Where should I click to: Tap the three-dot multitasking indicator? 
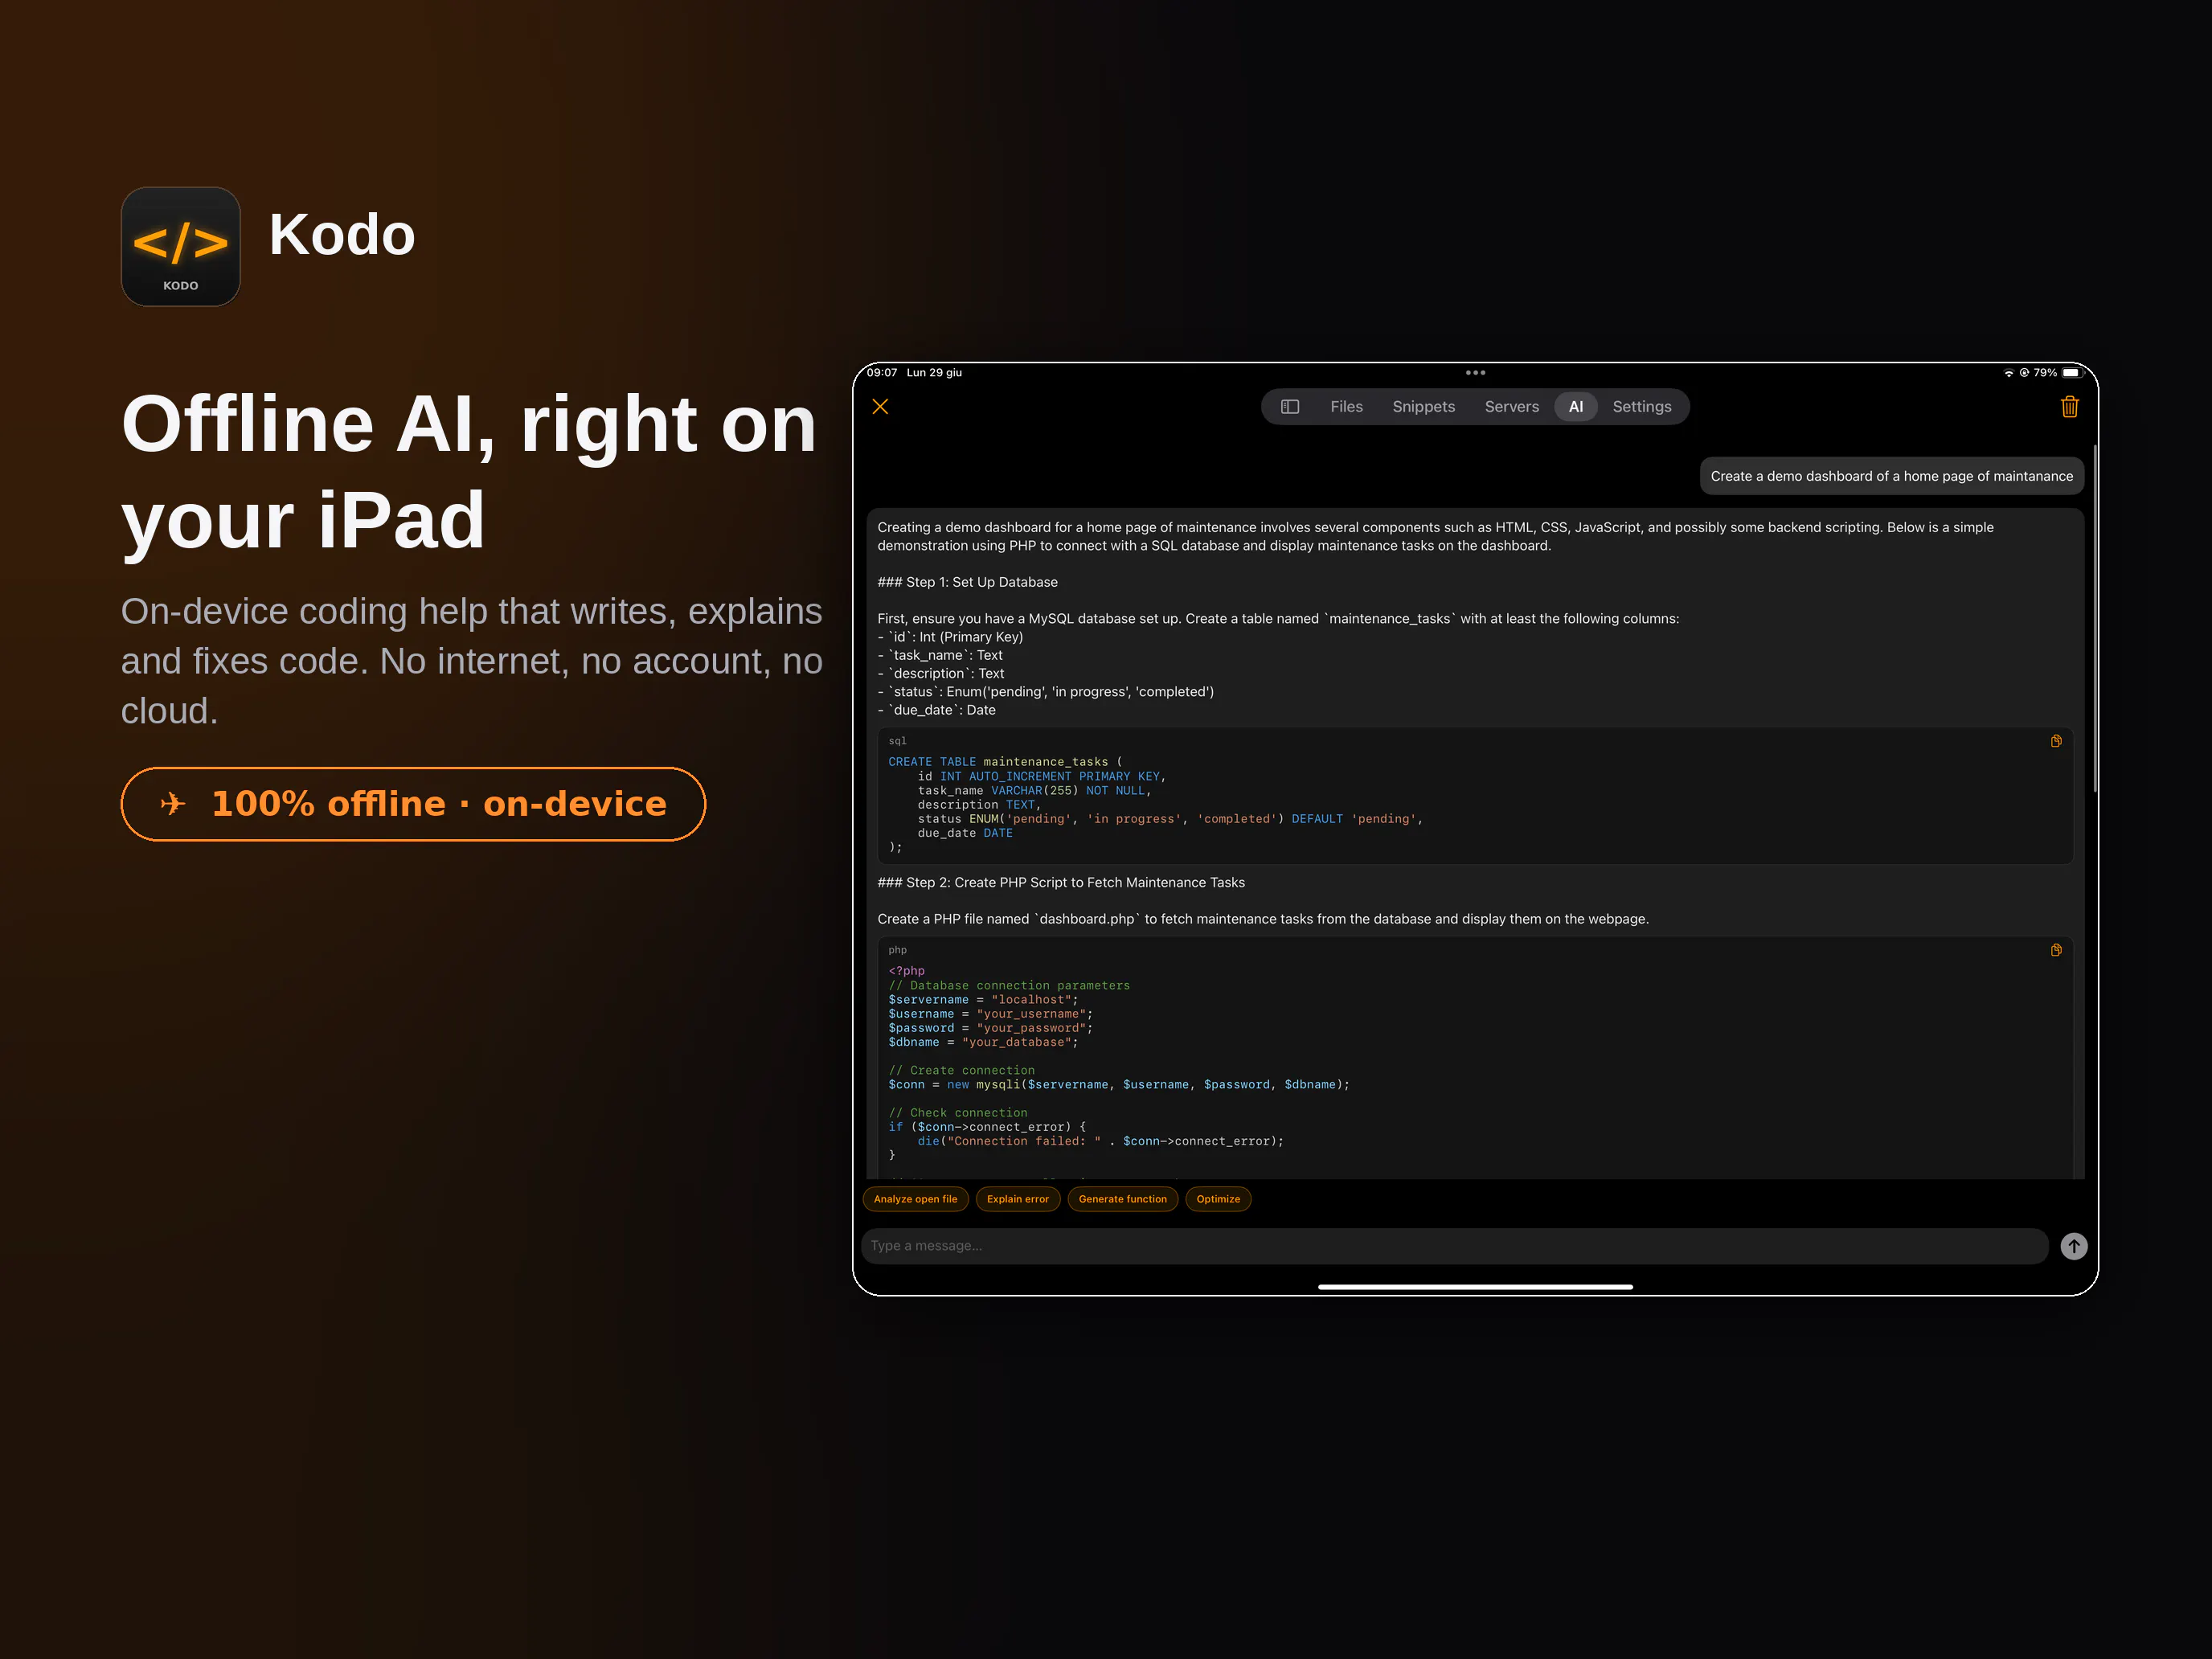point(1475,373)
